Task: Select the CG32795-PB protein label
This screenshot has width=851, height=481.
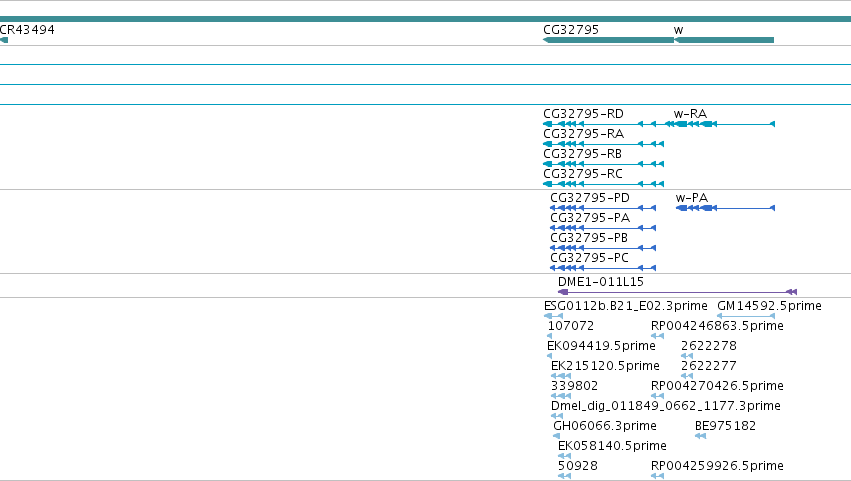Action: (589, 238)
